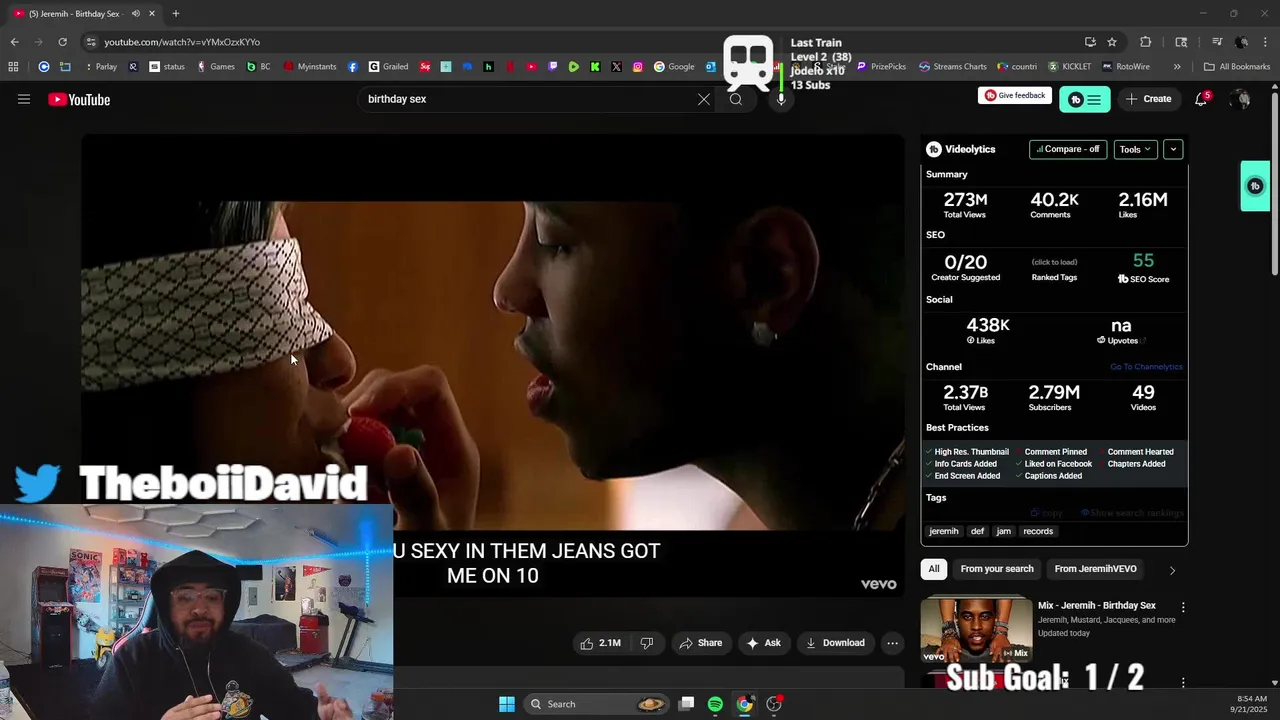The width and height of the screenshot is (1280, 720).
Task: Share the video
Action: point(700,643)
